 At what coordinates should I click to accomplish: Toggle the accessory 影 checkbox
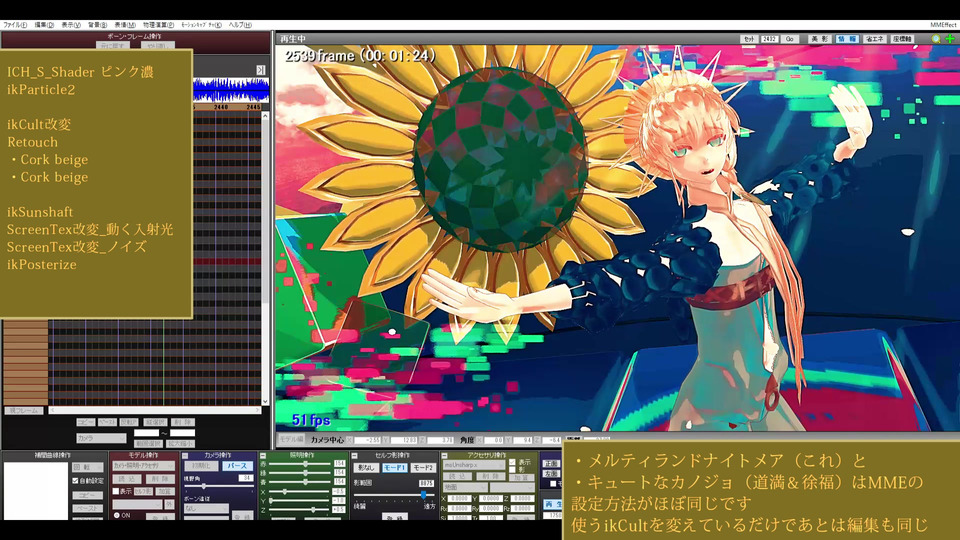pos(512,470)
